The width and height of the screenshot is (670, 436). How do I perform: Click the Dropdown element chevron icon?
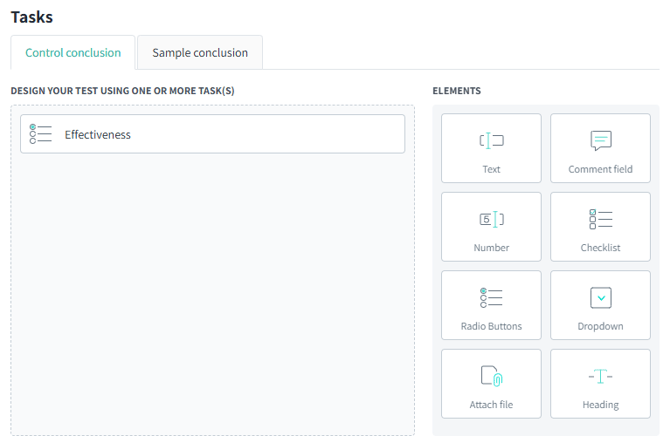(600, 297)
